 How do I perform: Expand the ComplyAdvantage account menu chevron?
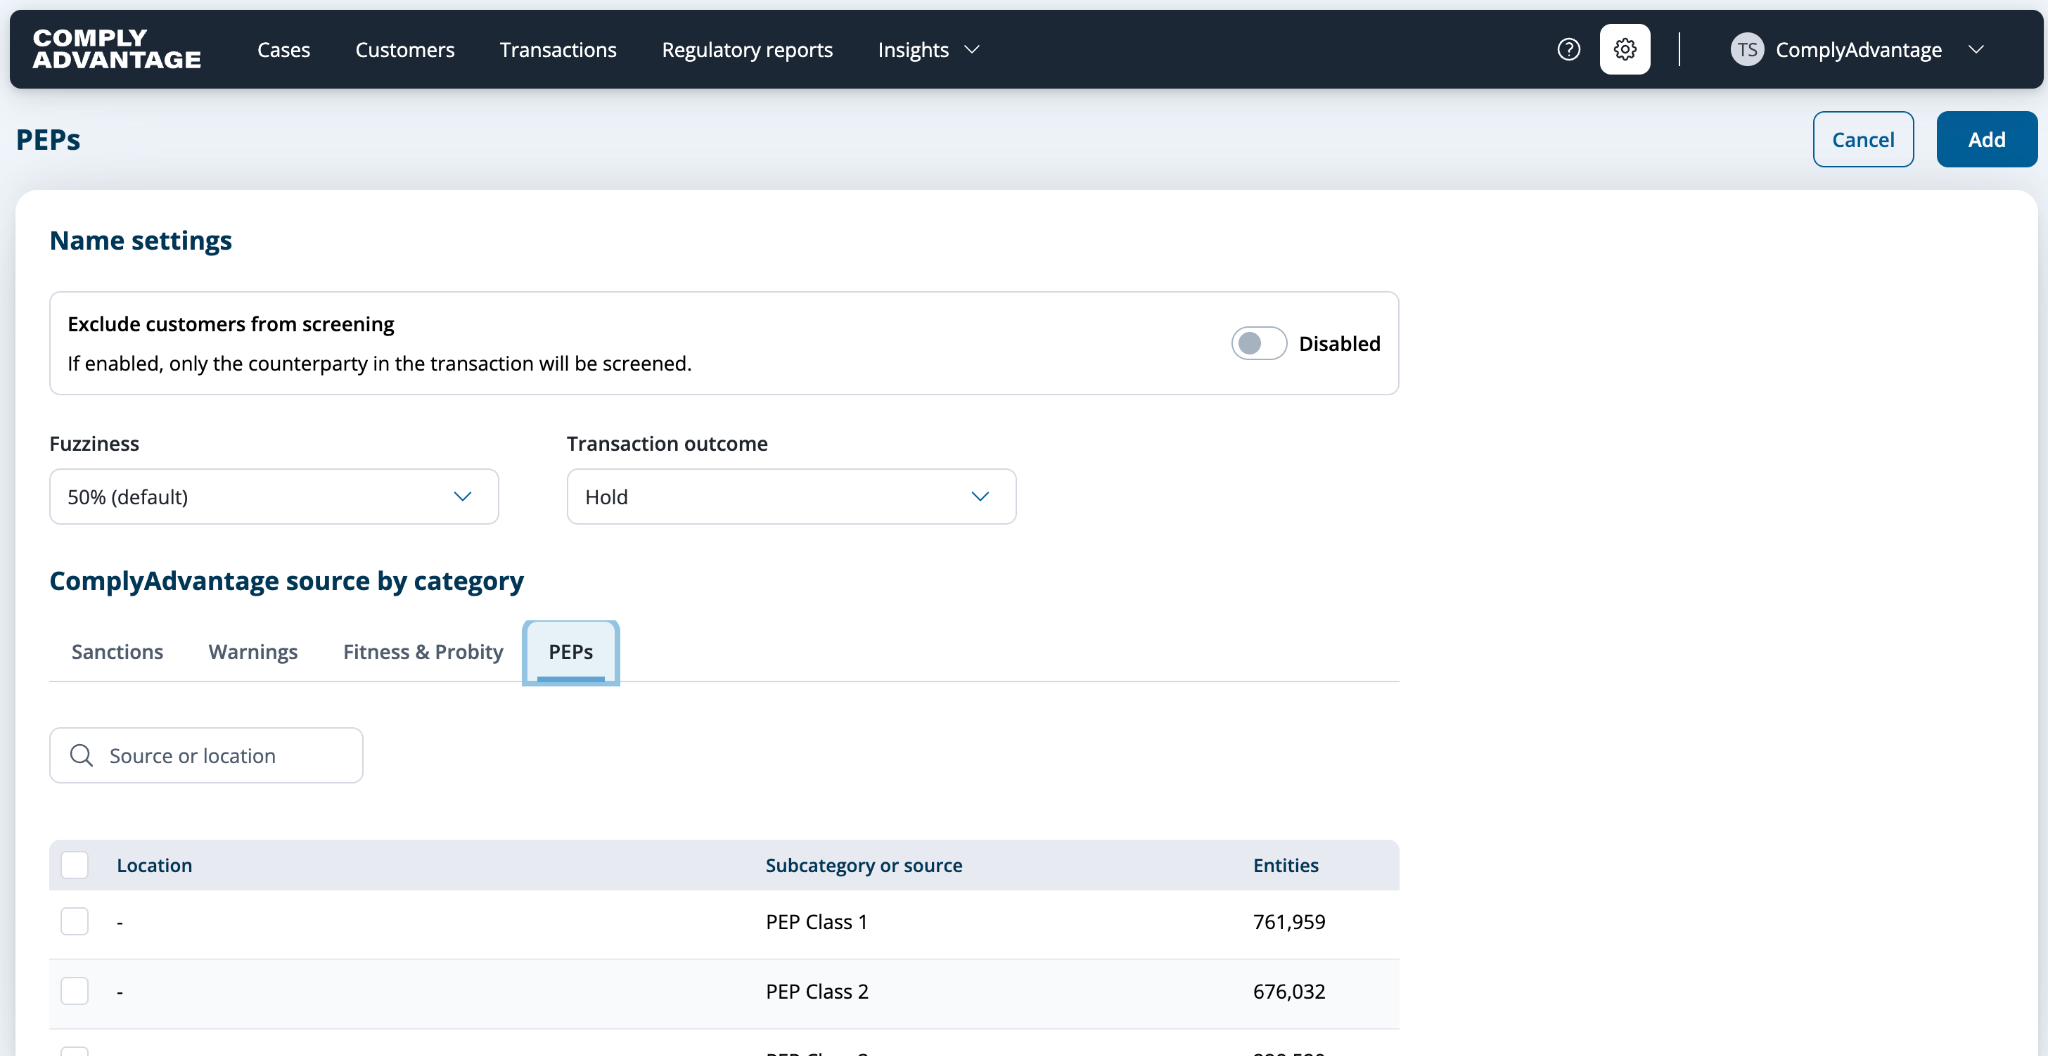[1976, 49]
